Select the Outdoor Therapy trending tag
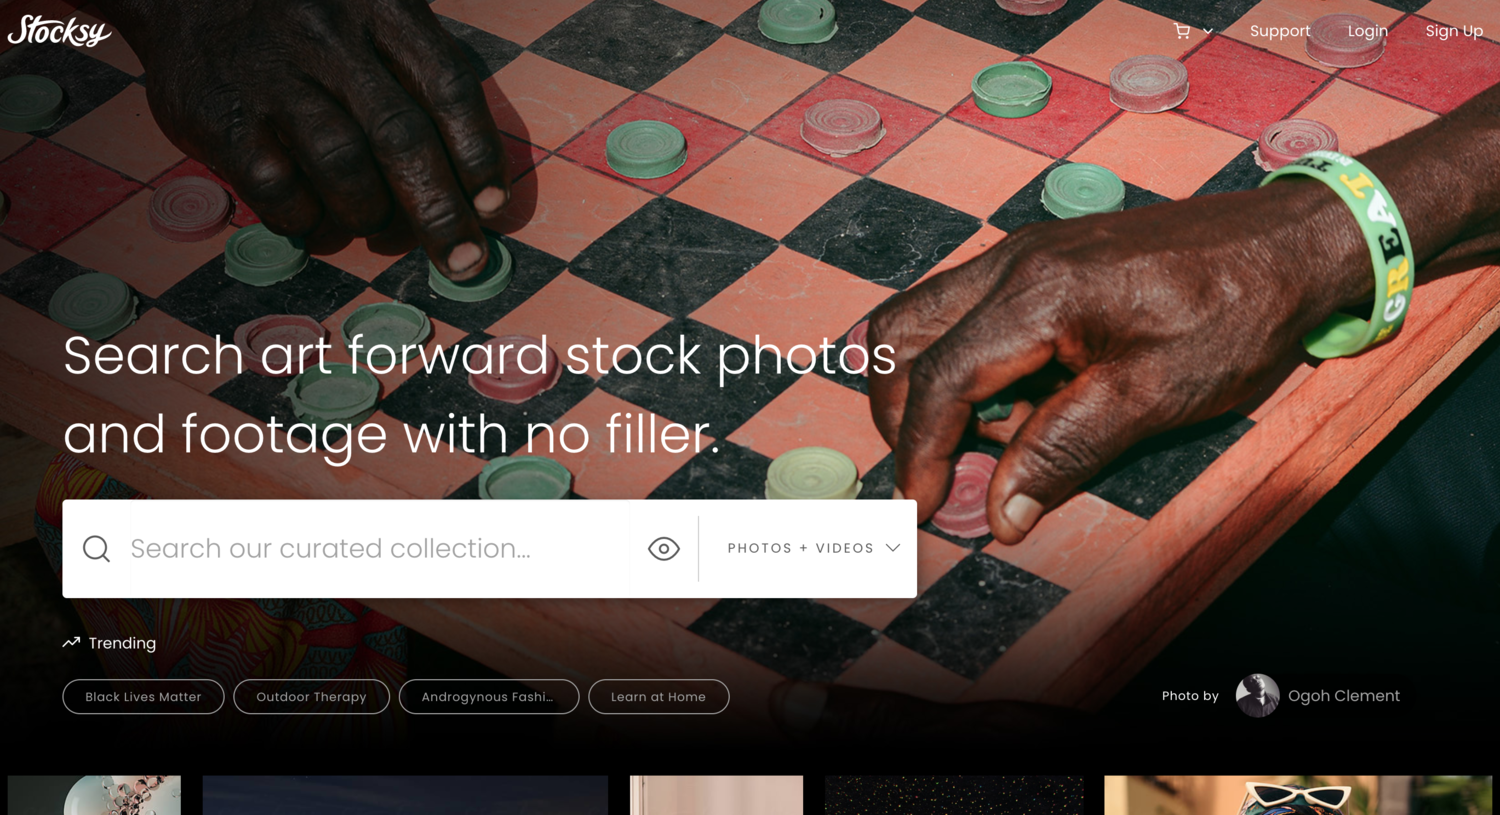The image size is (1500, 815). 311,697
